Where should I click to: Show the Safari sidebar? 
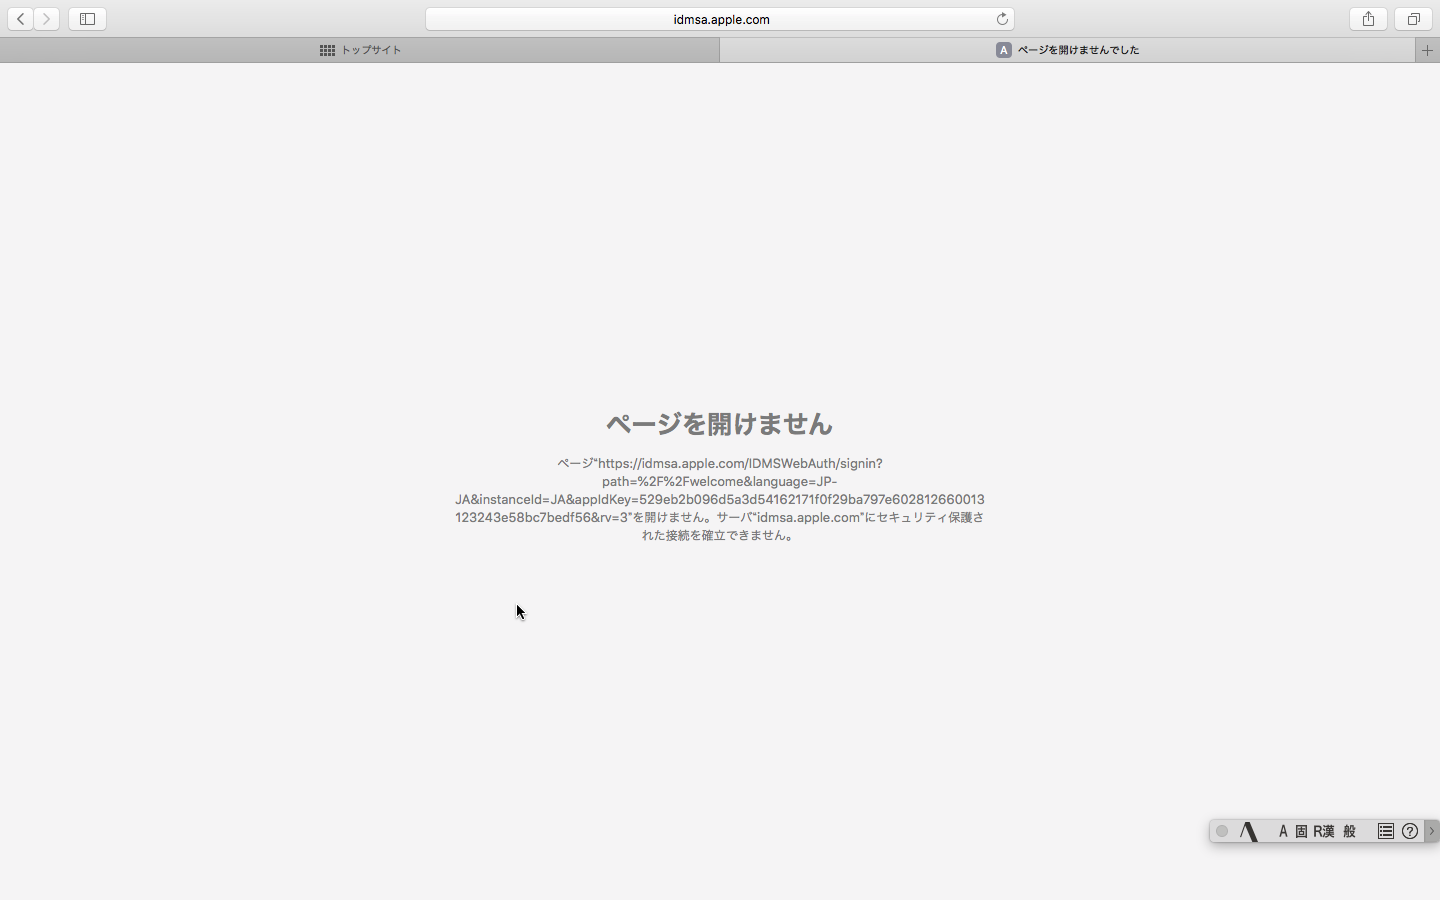point(87,19)
